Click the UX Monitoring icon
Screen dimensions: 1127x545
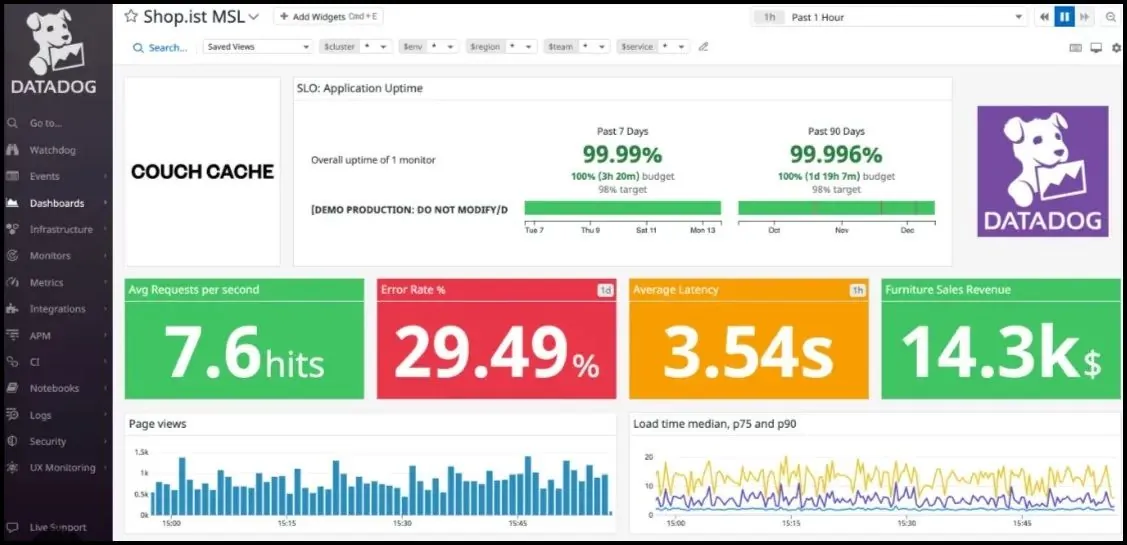(12, 467)
